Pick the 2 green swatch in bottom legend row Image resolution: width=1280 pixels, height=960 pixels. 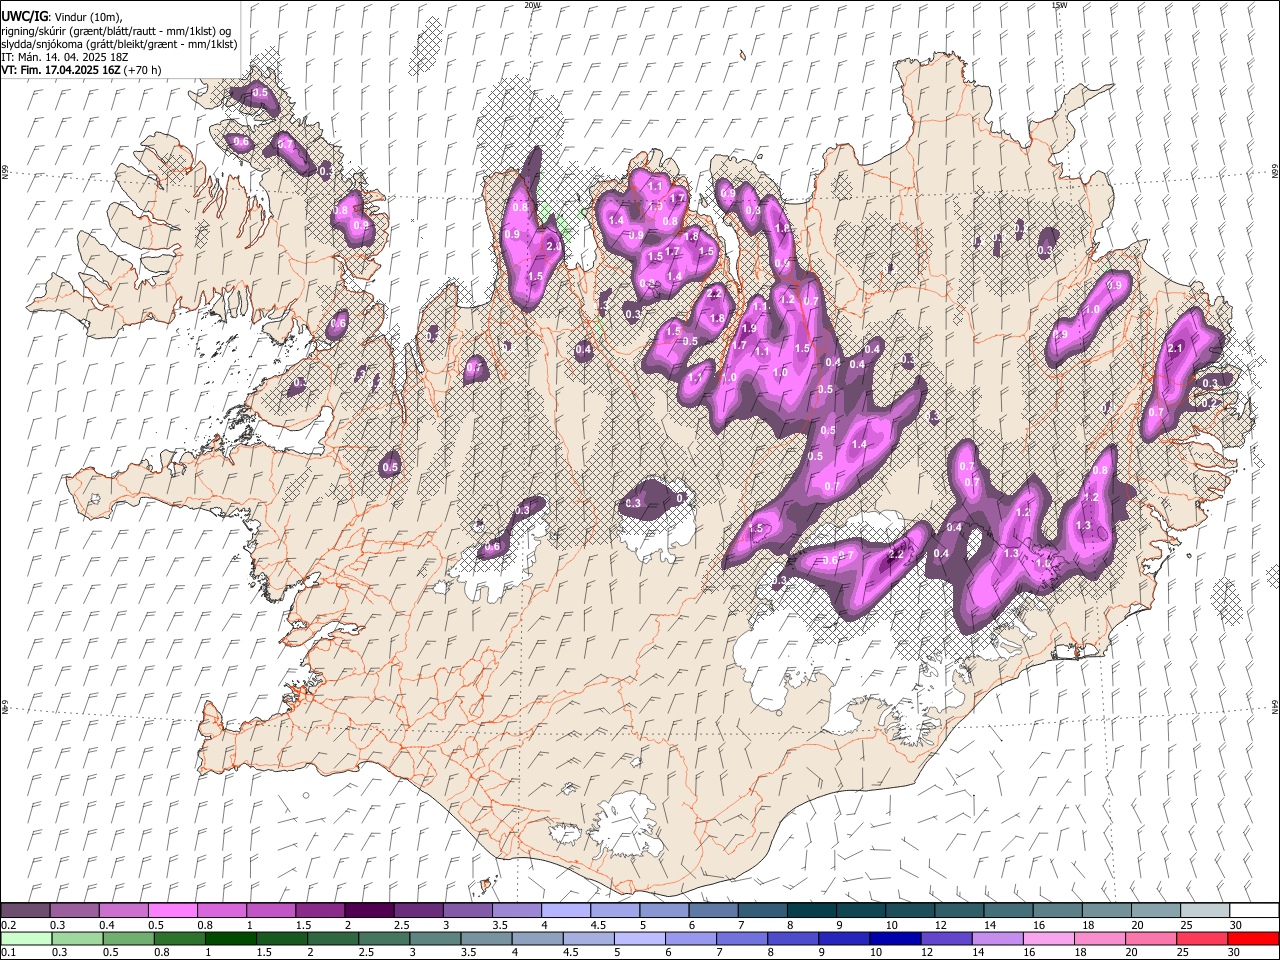click(333, 938)
